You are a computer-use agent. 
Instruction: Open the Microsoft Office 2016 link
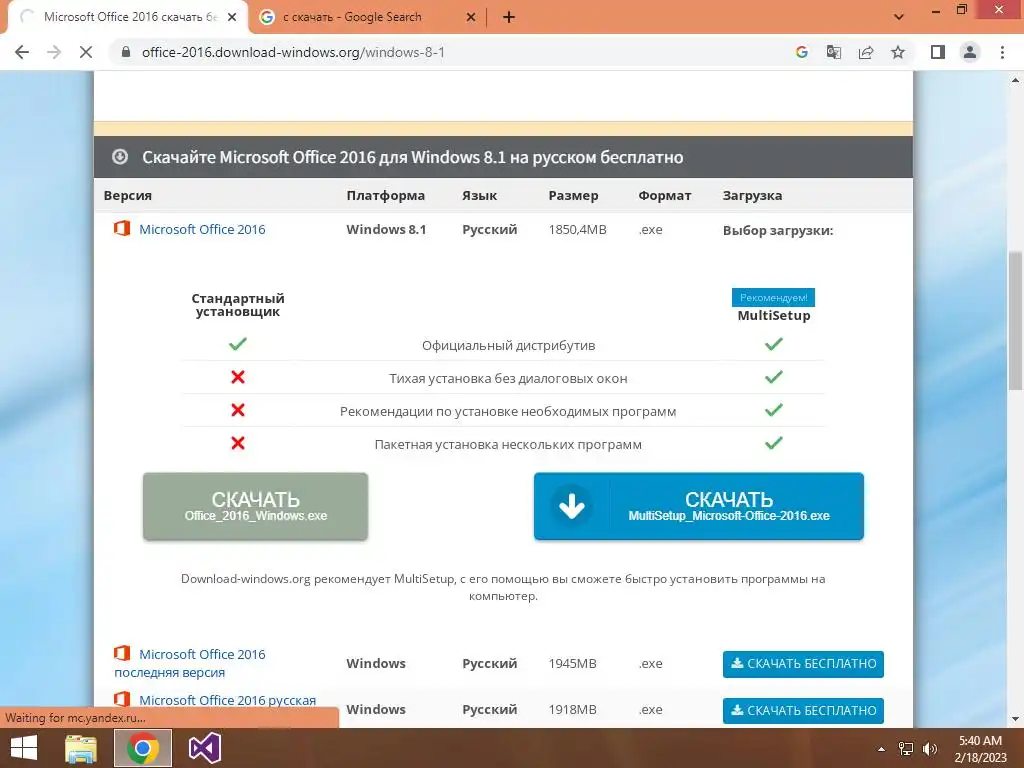[202, 229]
